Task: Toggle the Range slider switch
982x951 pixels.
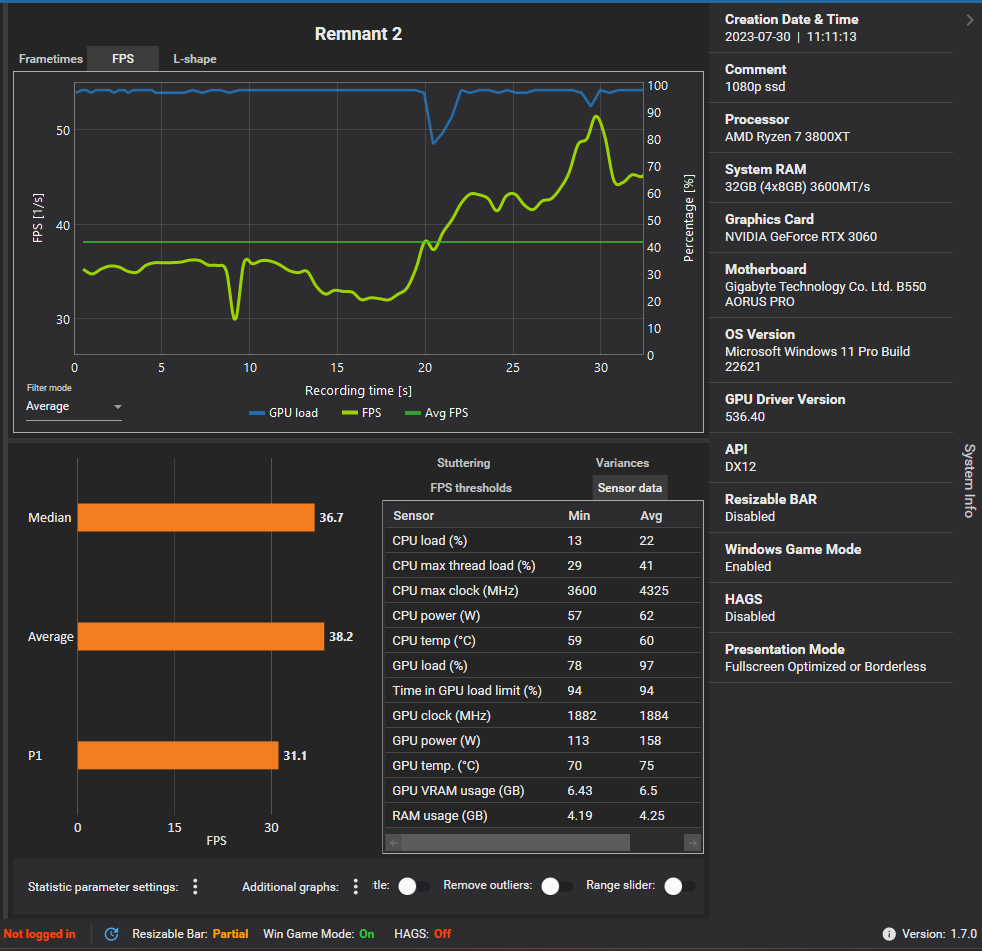Action: (x=679, y=886)
